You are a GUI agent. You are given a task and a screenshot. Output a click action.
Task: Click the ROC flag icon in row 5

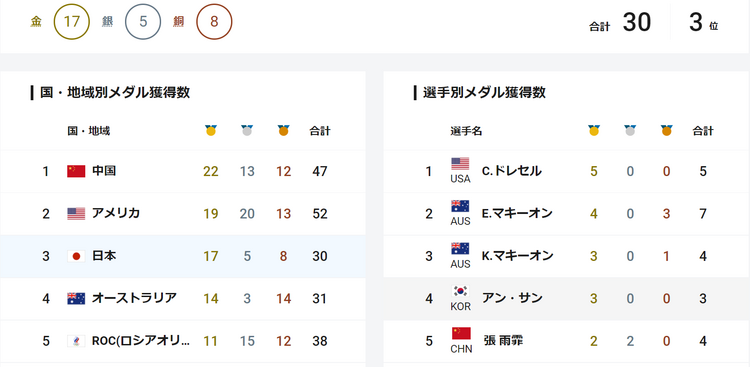(x=76, y=341)
